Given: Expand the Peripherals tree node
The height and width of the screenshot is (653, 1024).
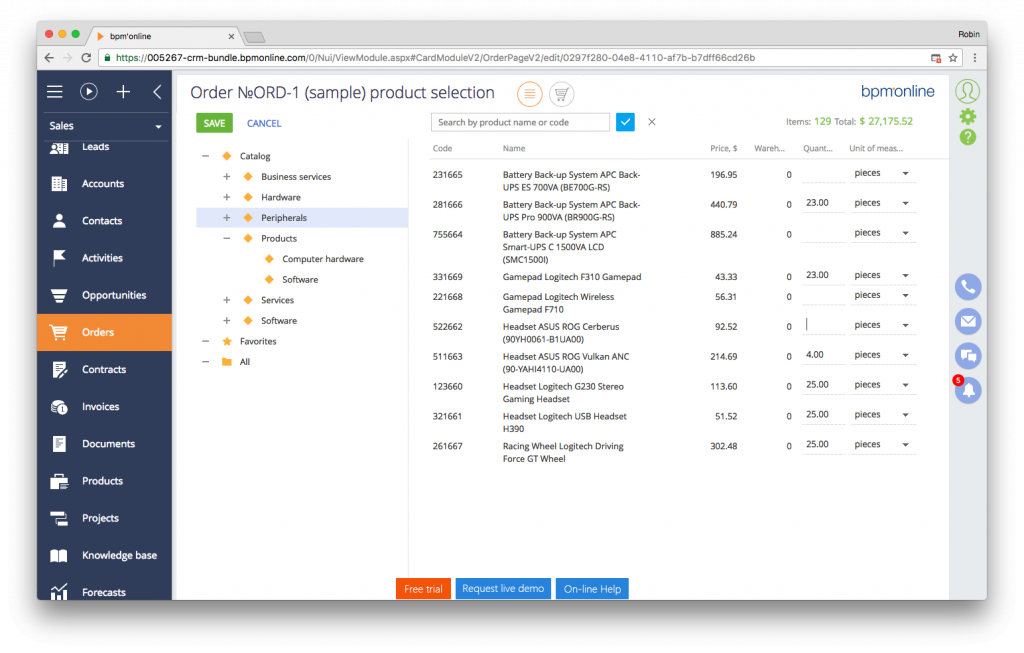Looking at the screenshot, I should point(227,218).
